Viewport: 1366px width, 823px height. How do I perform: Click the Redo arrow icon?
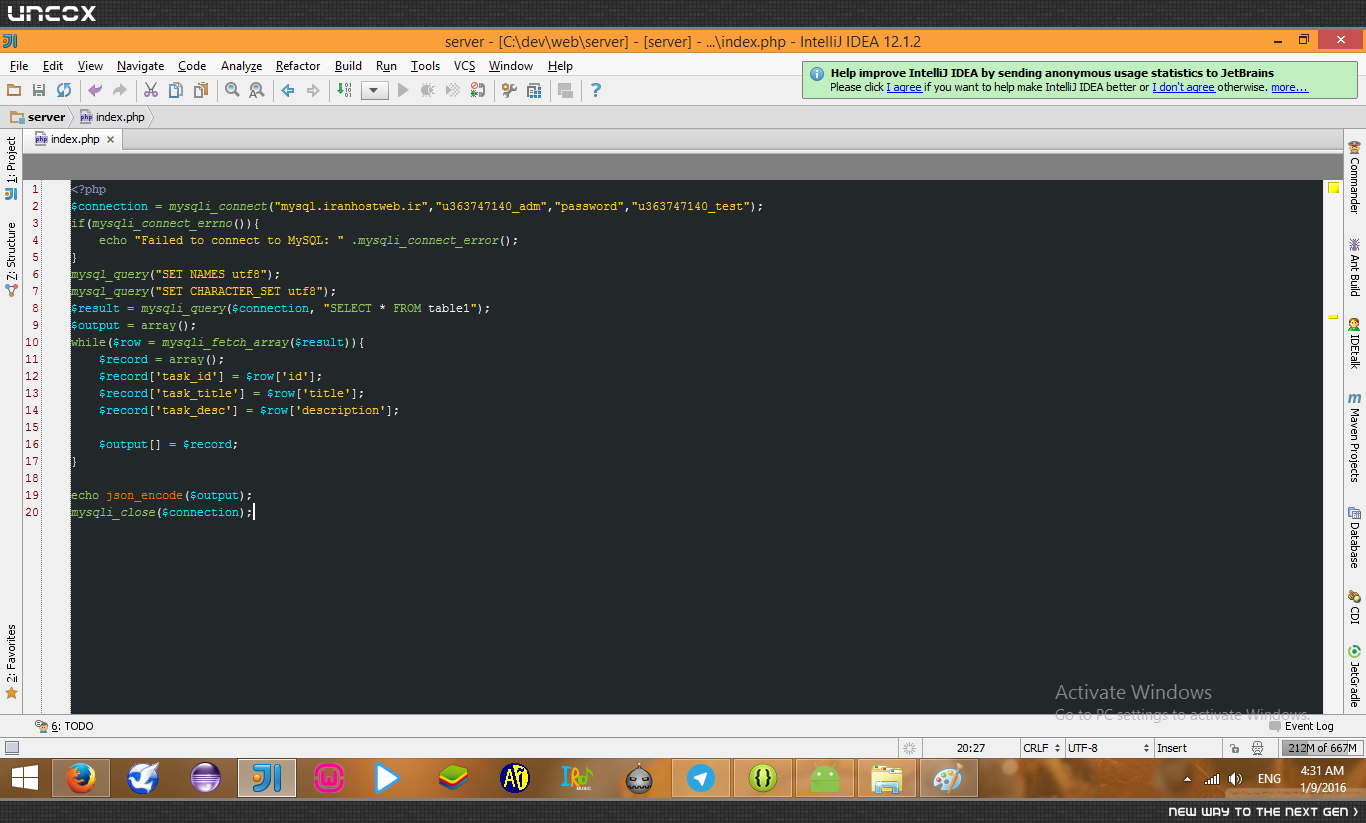[x=120, y=90]
